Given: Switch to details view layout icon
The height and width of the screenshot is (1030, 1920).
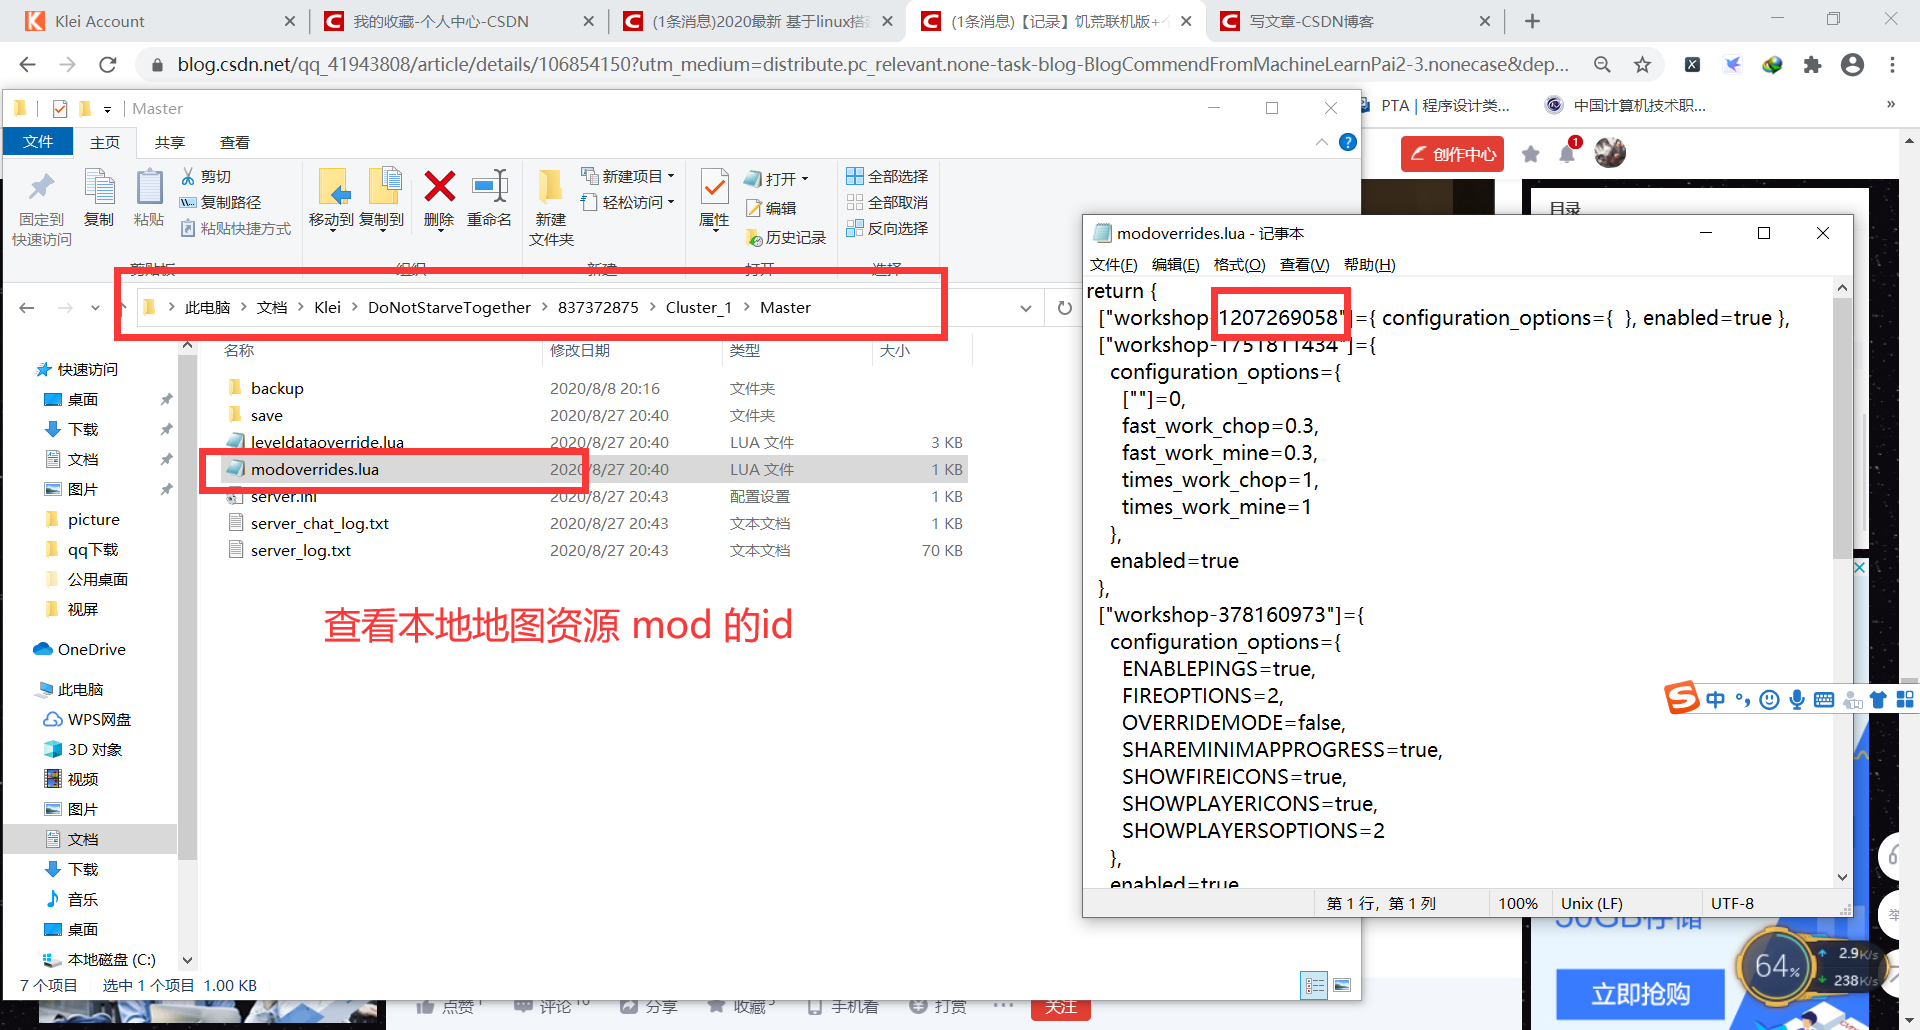Looking at the screenshot, I should click(1315, 985).
